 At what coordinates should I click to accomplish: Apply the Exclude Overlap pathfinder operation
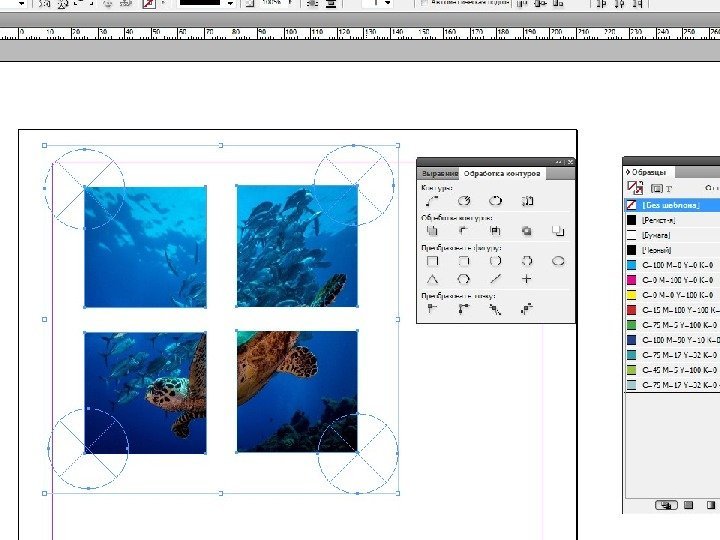click(527, 231)
